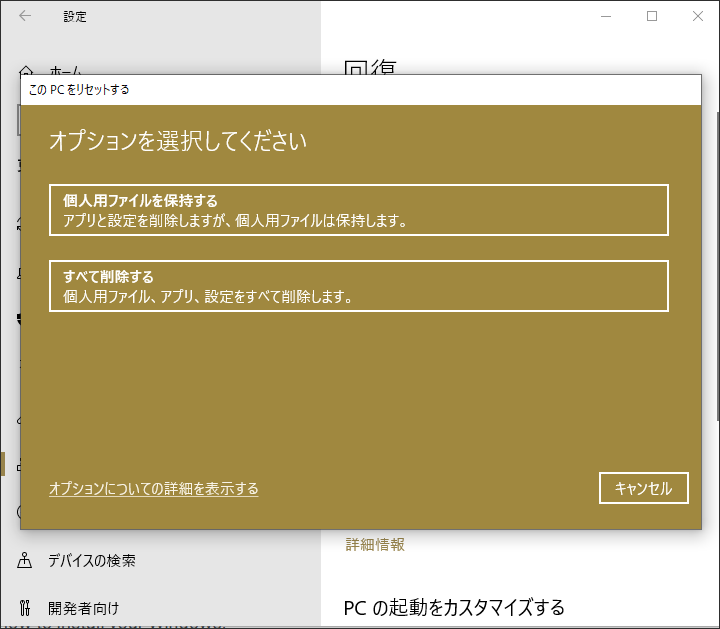
Task: Open the 詳細情報 link in Settings
Action: [x=375, y=545]
